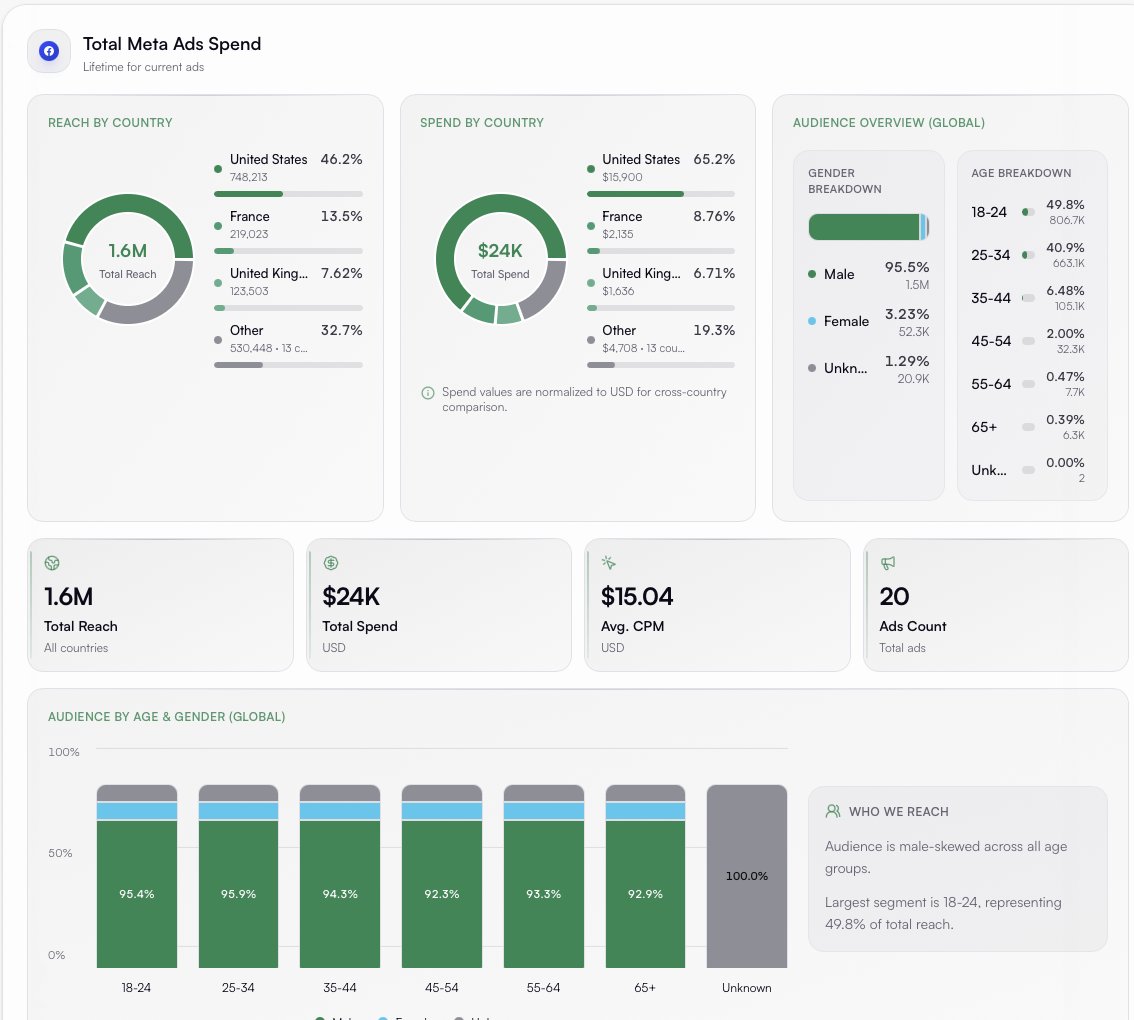Click the 20 Ads Count value
The height and width of the screenshot is (1020, 1134).
point(895,597)
